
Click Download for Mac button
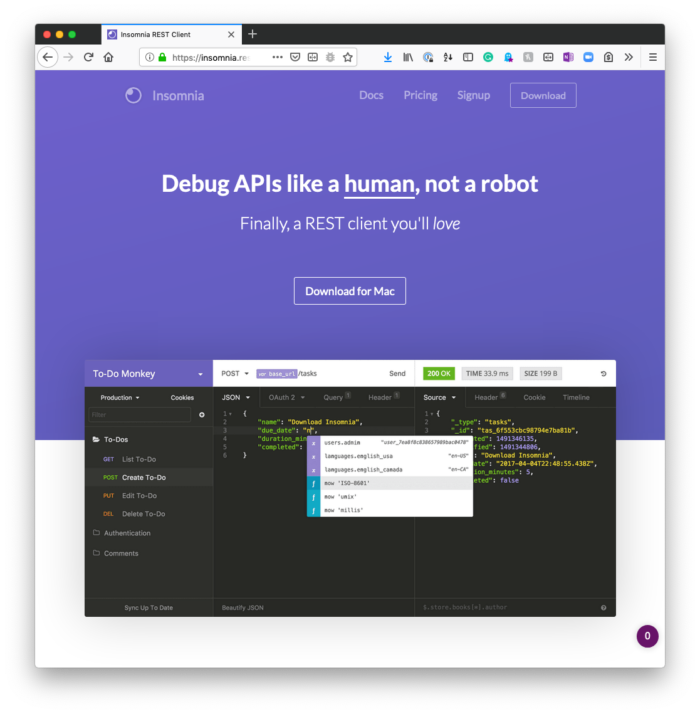pyautogui.click(x=350, y=291)
